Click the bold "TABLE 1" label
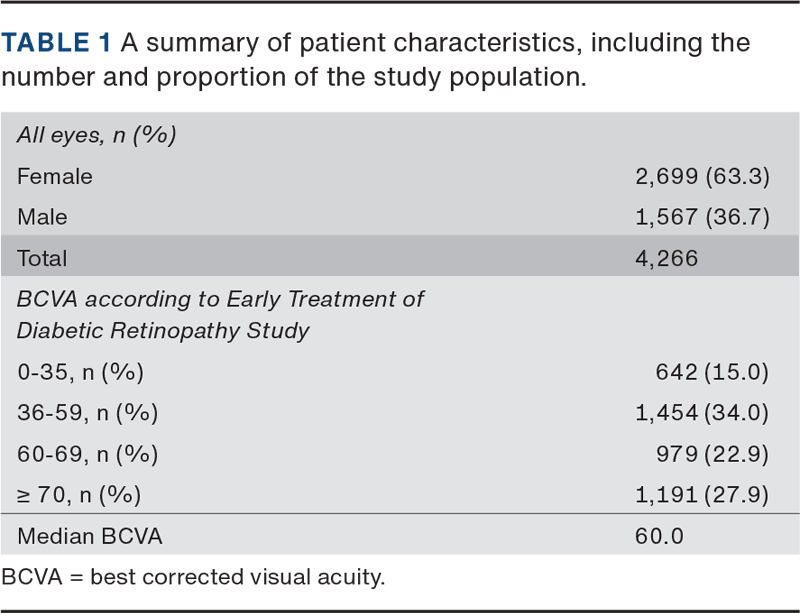 click(x=56, y=43)
